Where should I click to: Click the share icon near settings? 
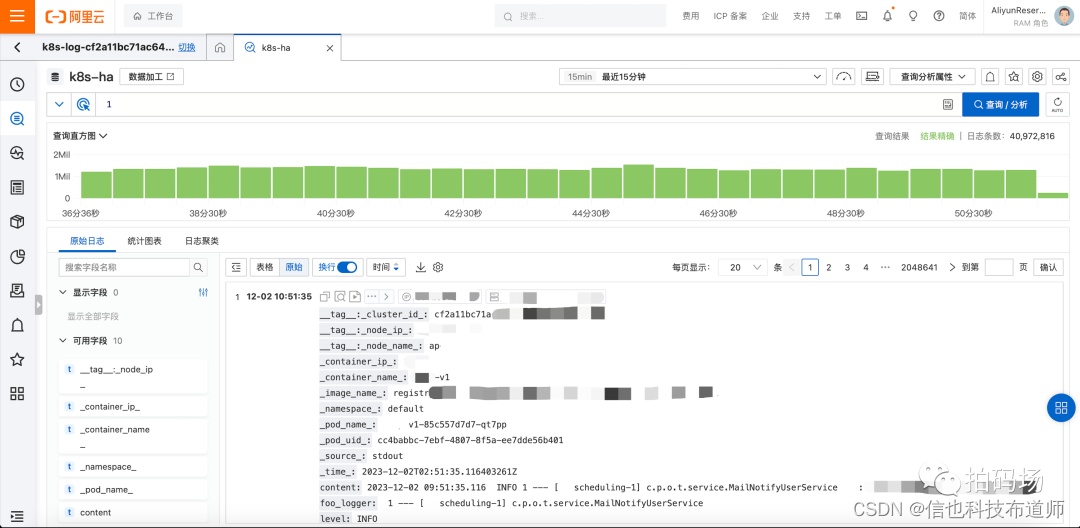(x=1061, y=76)
